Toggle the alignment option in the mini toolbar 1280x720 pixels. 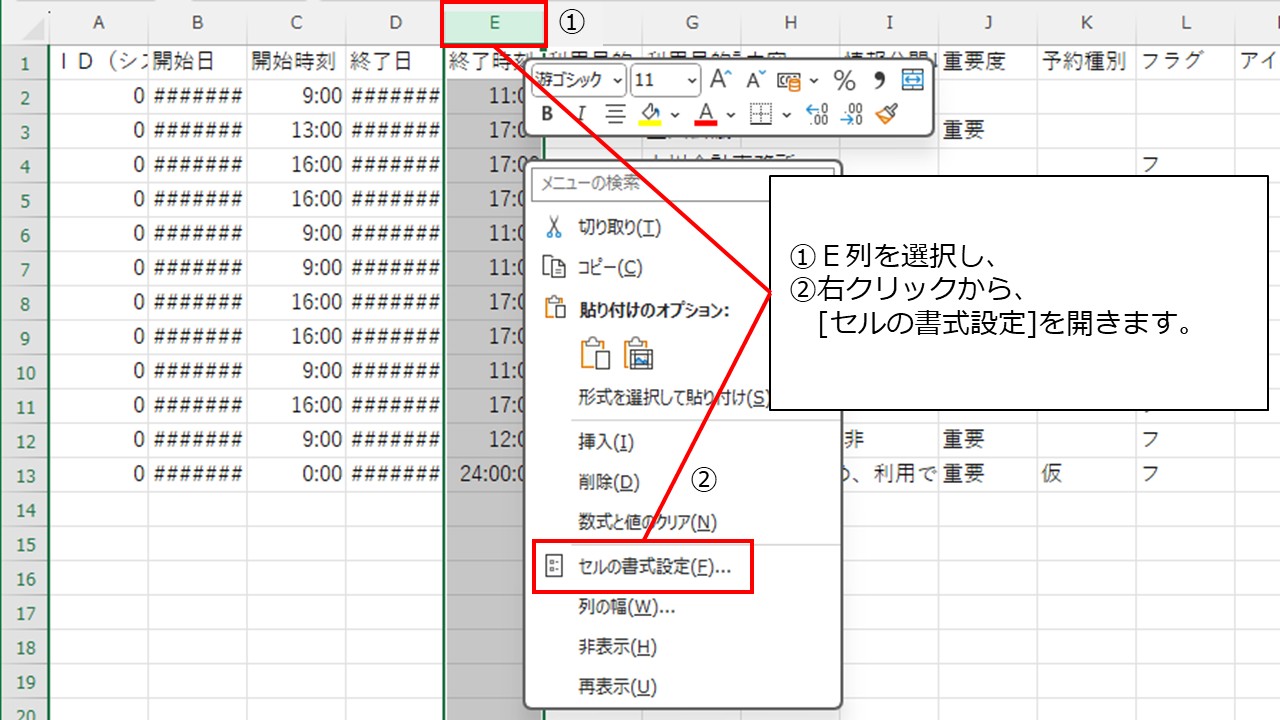point(617,113)
